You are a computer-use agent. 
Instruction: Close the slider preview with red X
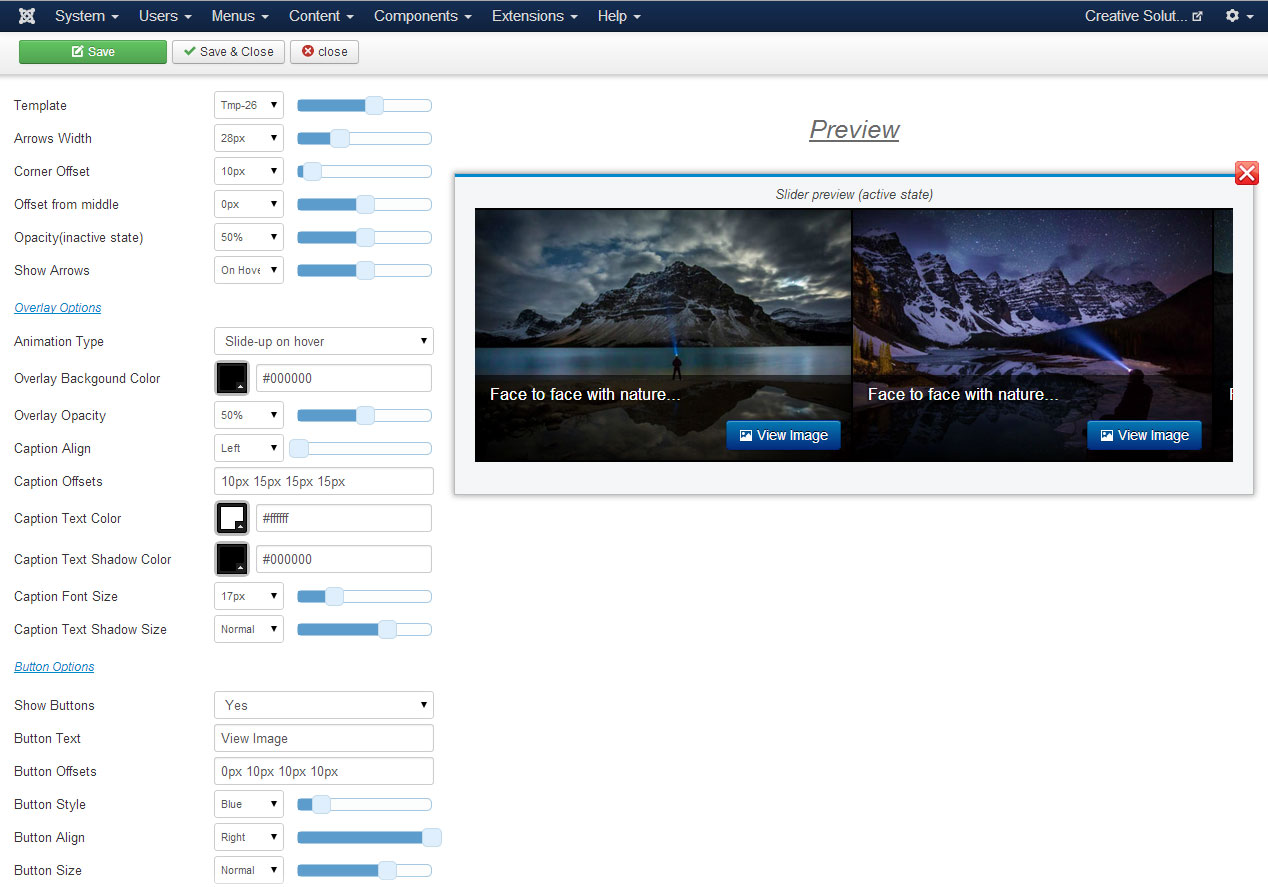(1247, 173)
